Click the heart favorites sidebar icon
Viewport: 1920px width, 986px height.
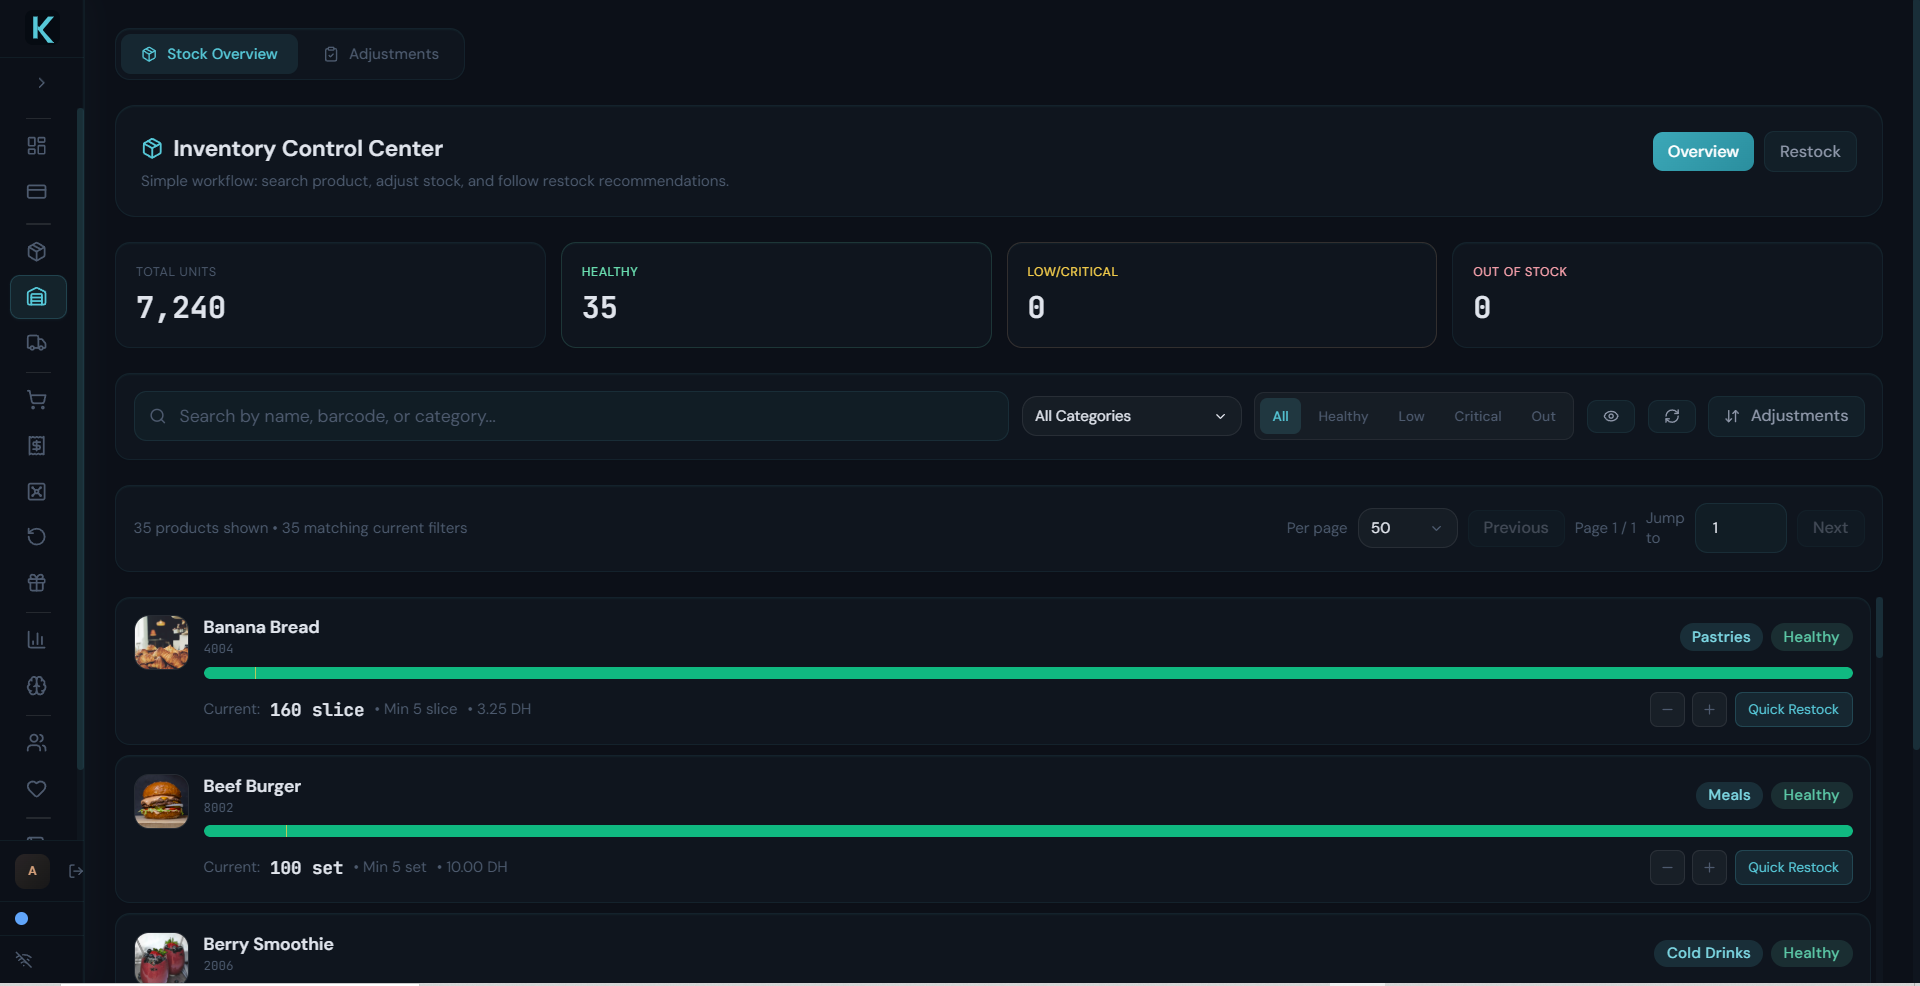(x=37, y=789)
